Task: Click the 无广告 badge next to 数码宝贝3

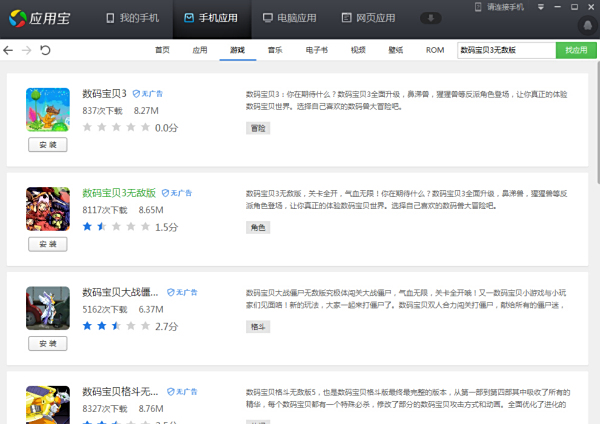Action: [148, 94]
